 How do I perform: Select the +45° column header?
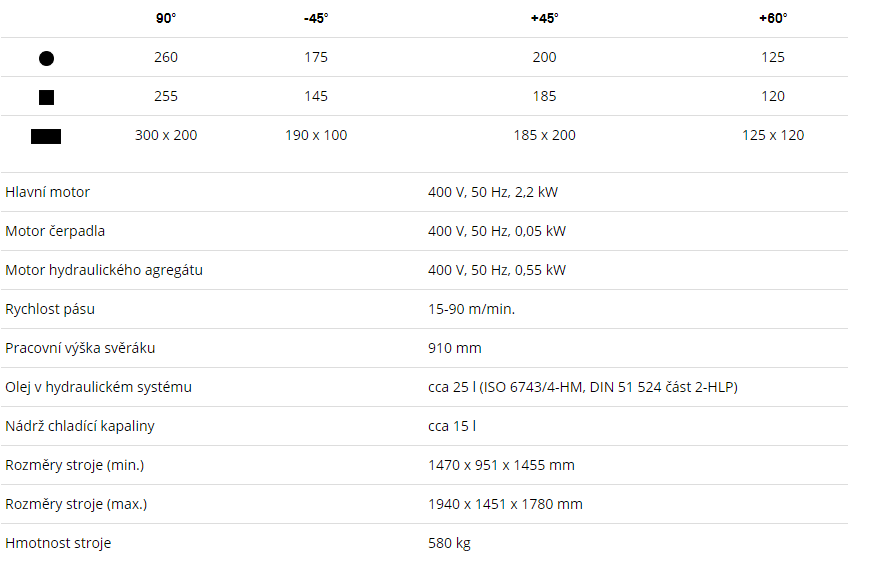pyautogui.click(x=544, y=18)
